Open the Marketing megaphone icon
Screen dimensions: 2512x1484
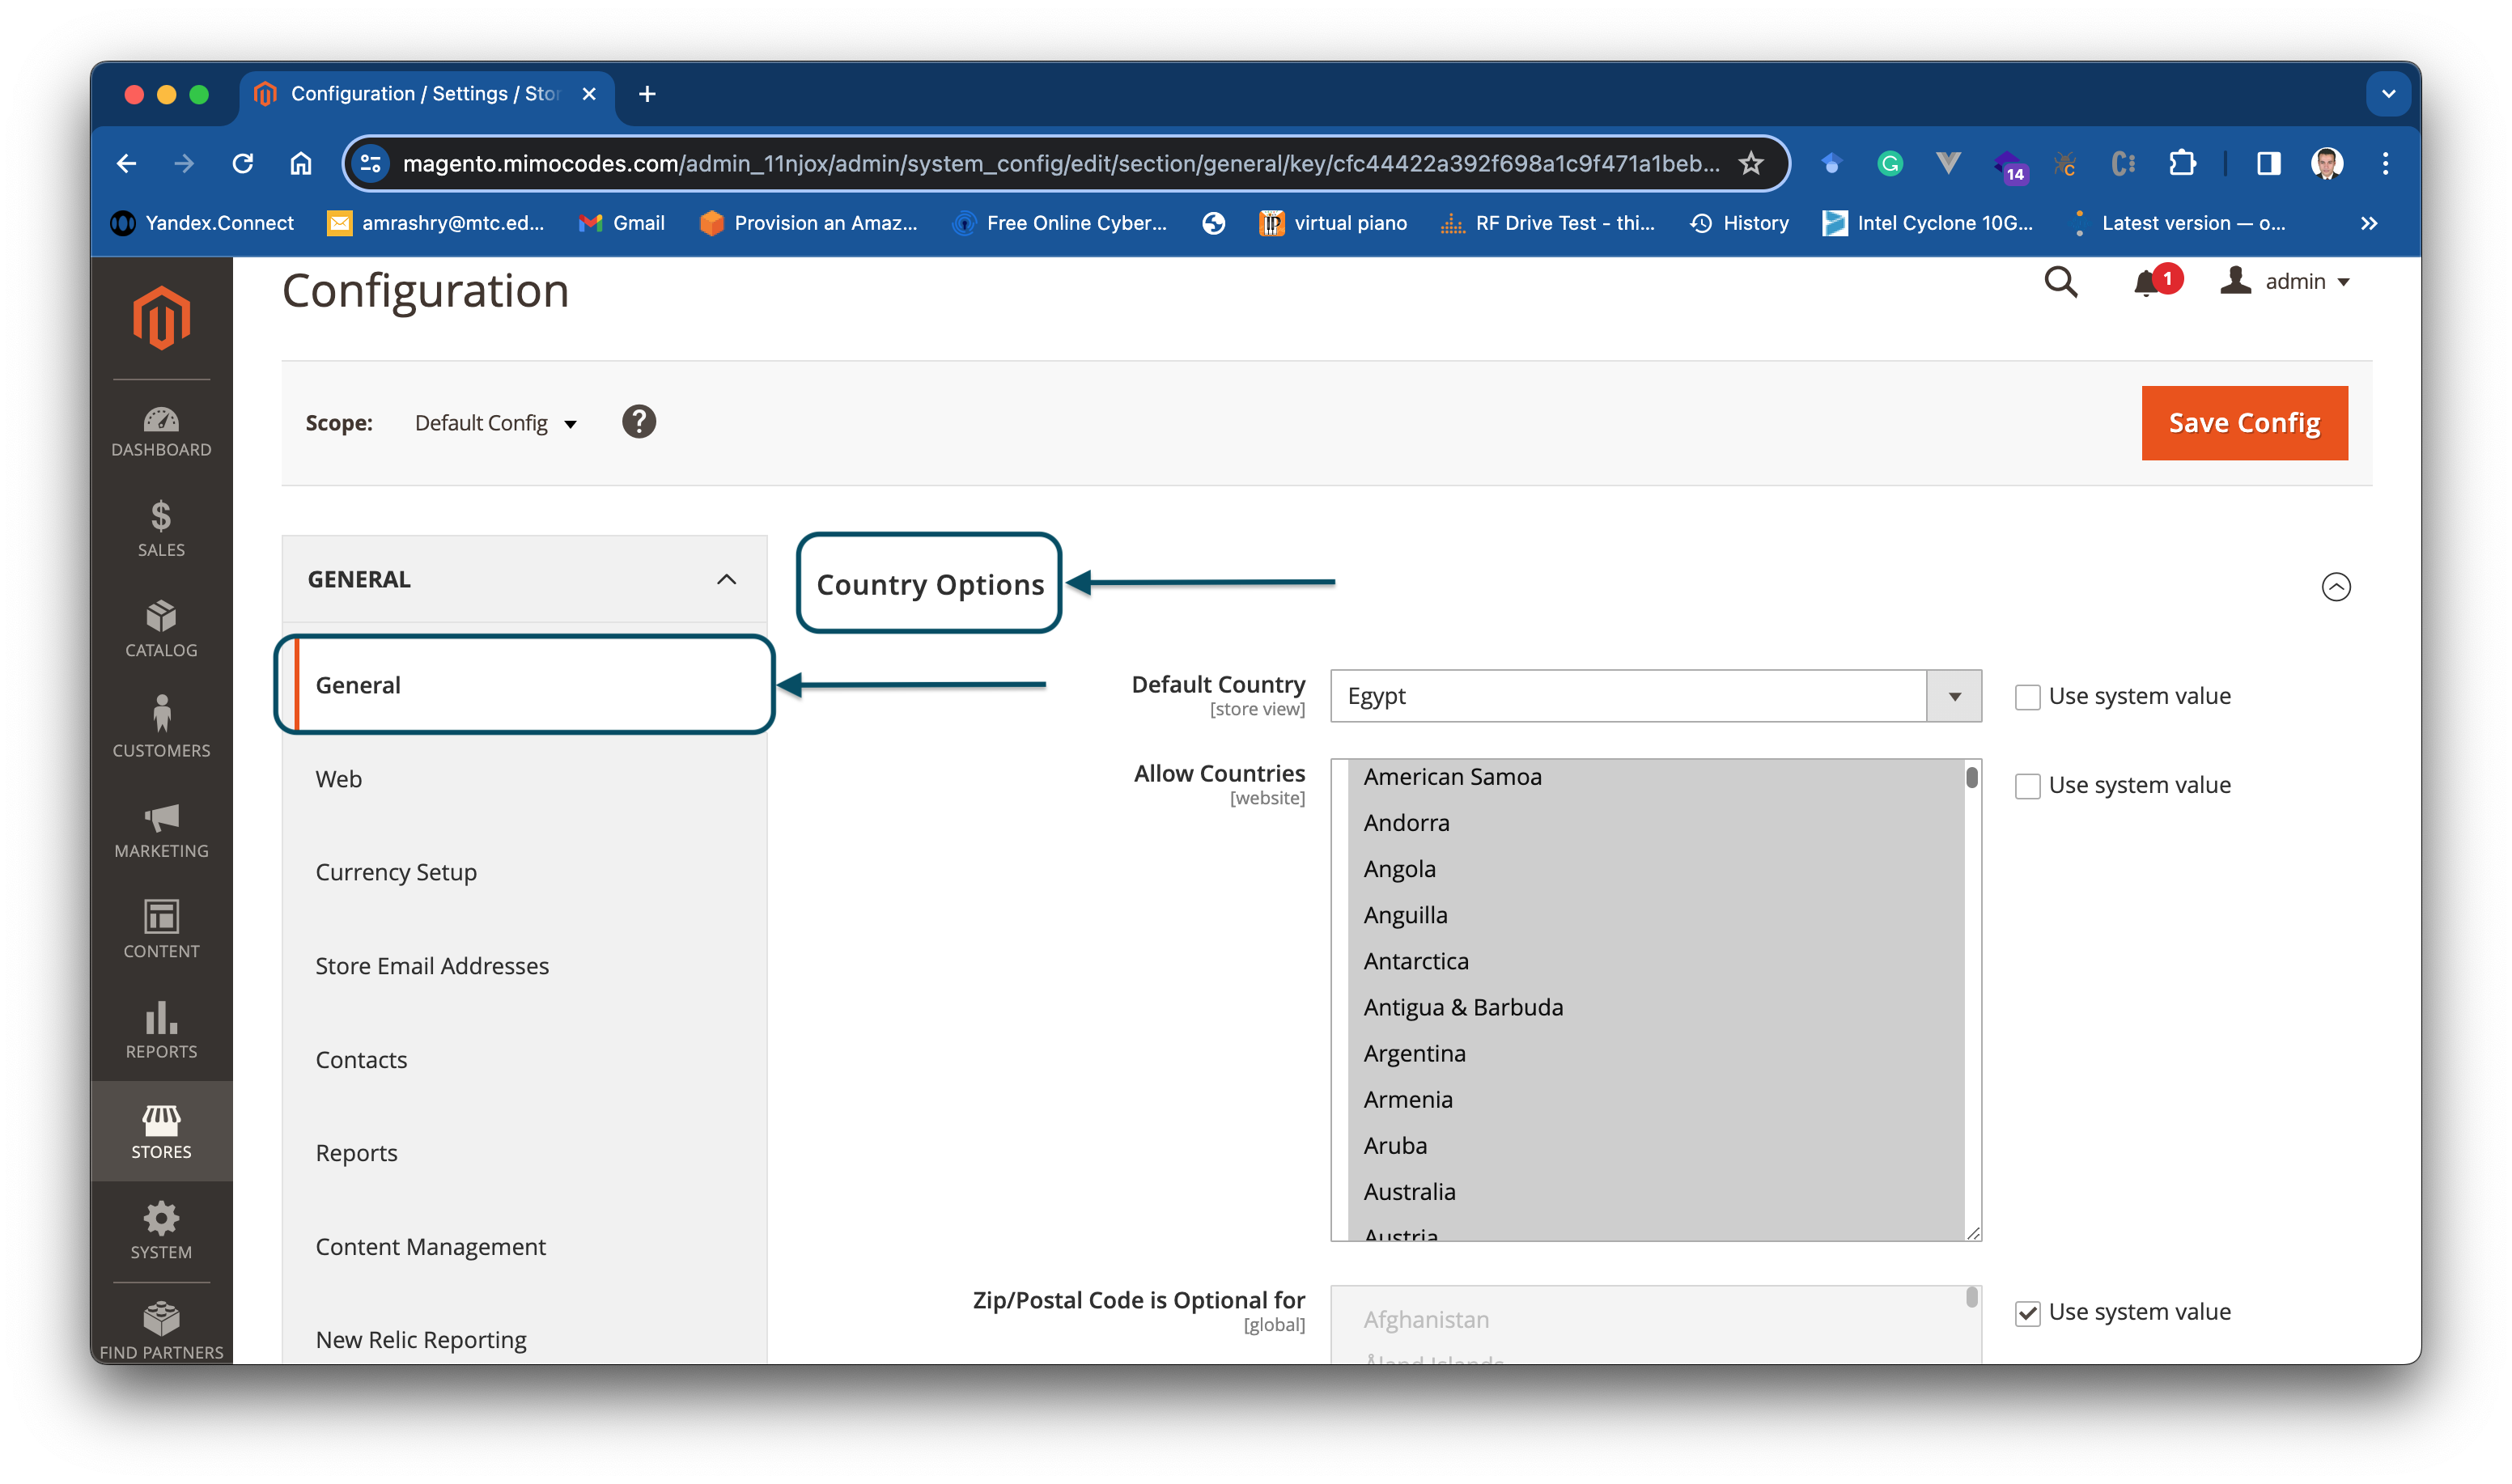(161, 829)
